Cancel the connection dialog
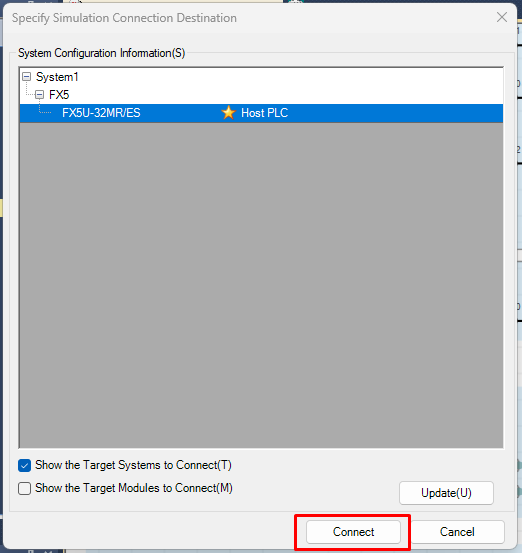Screen dimensions: 522x553 point(457,532)
